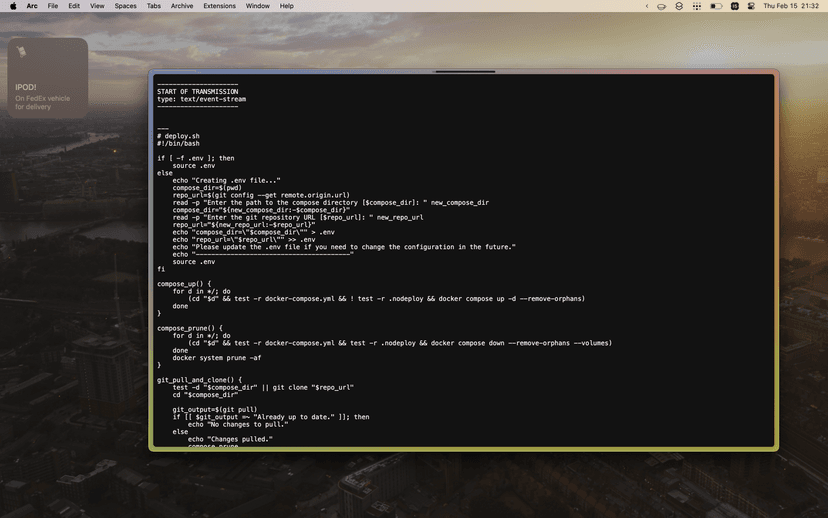Open the File menu
This screenshot has width=828, height=518.
coord(52,6)
